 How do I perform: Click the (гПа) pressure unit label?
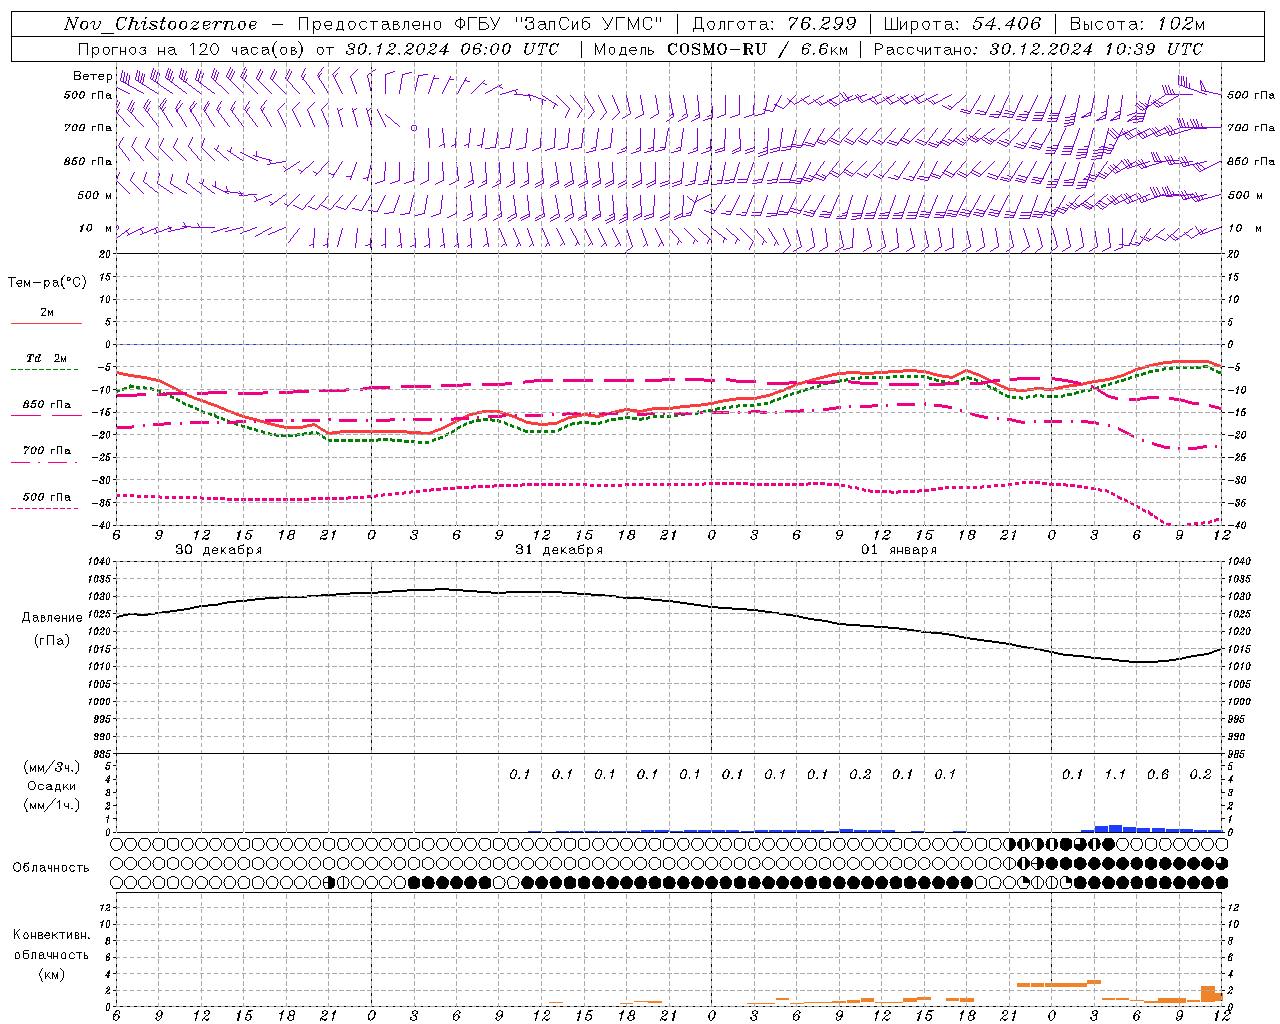pos(52,641)
